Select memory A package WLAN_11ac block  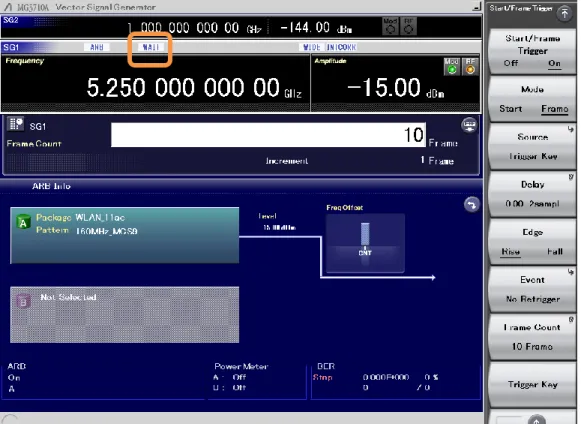click(x=124, y=235)
